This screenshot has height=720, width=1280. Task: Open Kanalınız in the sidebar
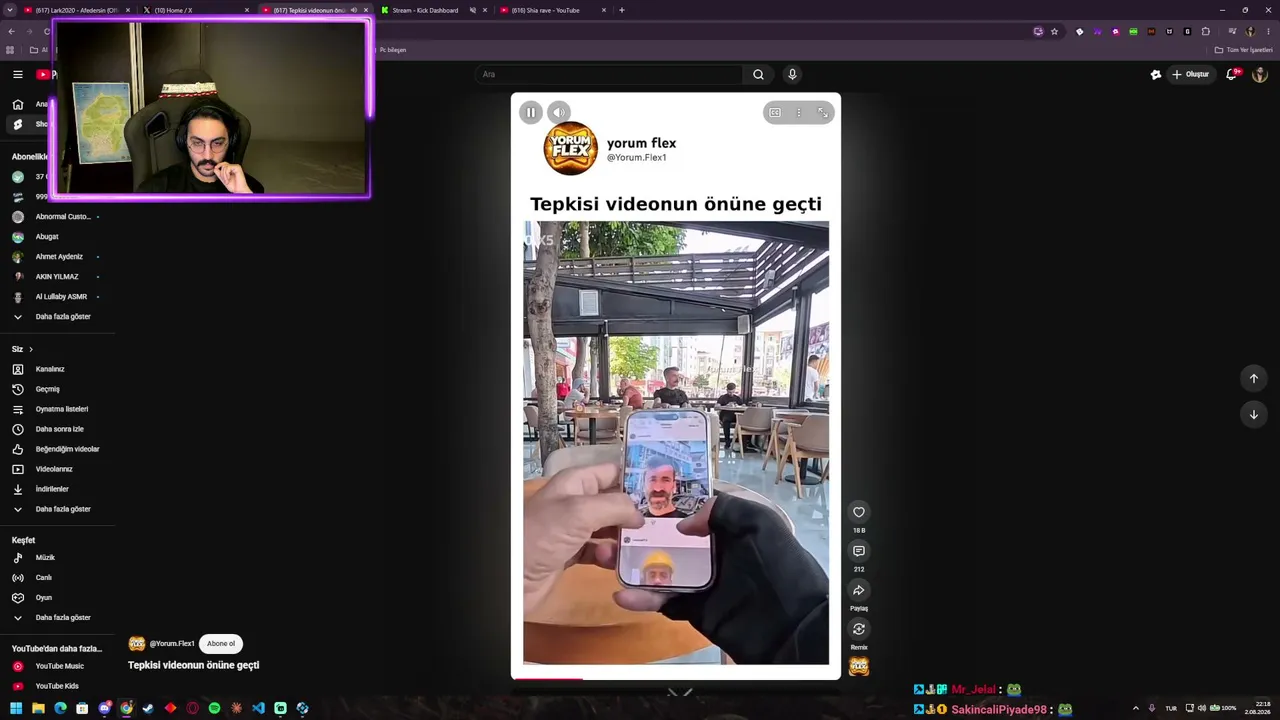50,369
